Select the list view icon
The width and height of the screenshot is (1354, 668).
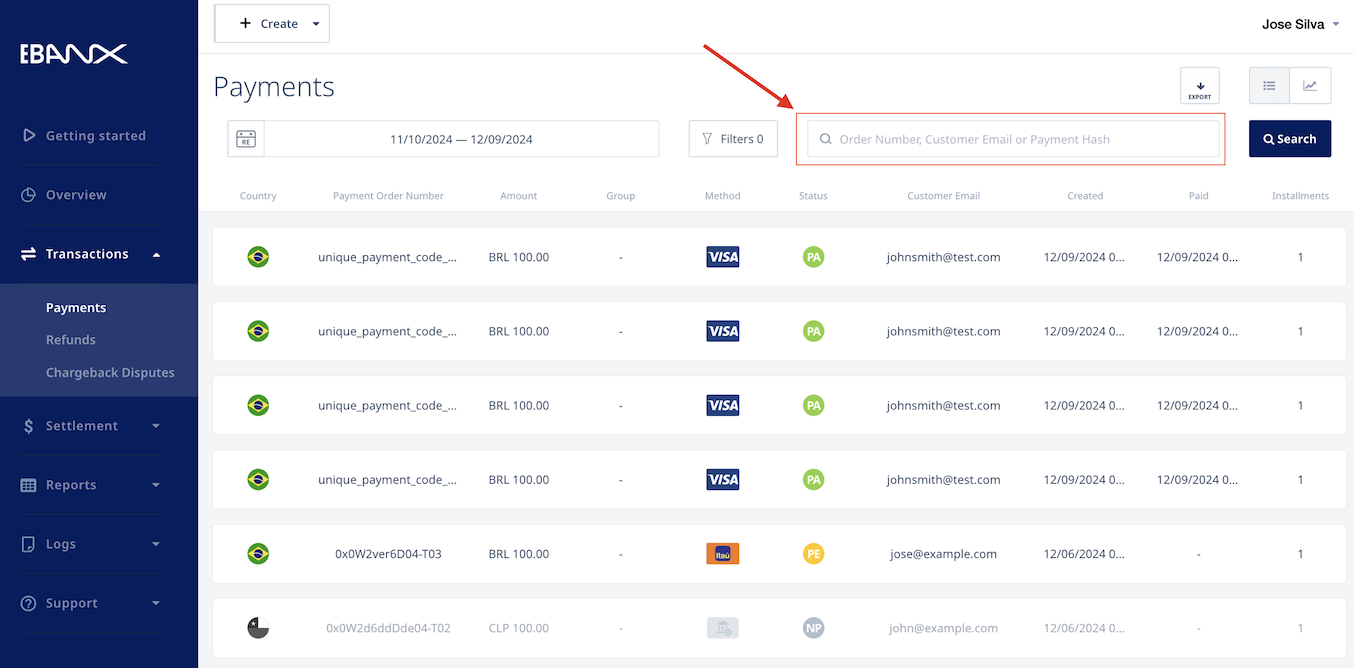[x=1269, y=85]
